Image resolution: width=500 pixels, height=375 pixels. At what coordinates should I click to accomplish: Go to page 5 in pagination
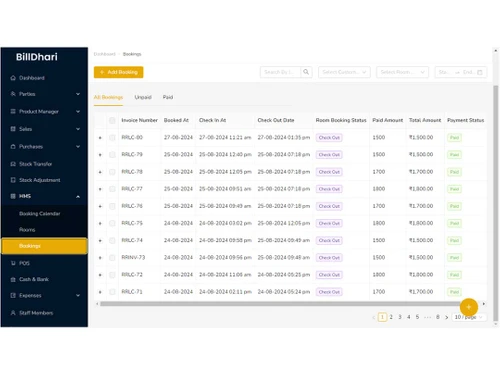(417, 317)
